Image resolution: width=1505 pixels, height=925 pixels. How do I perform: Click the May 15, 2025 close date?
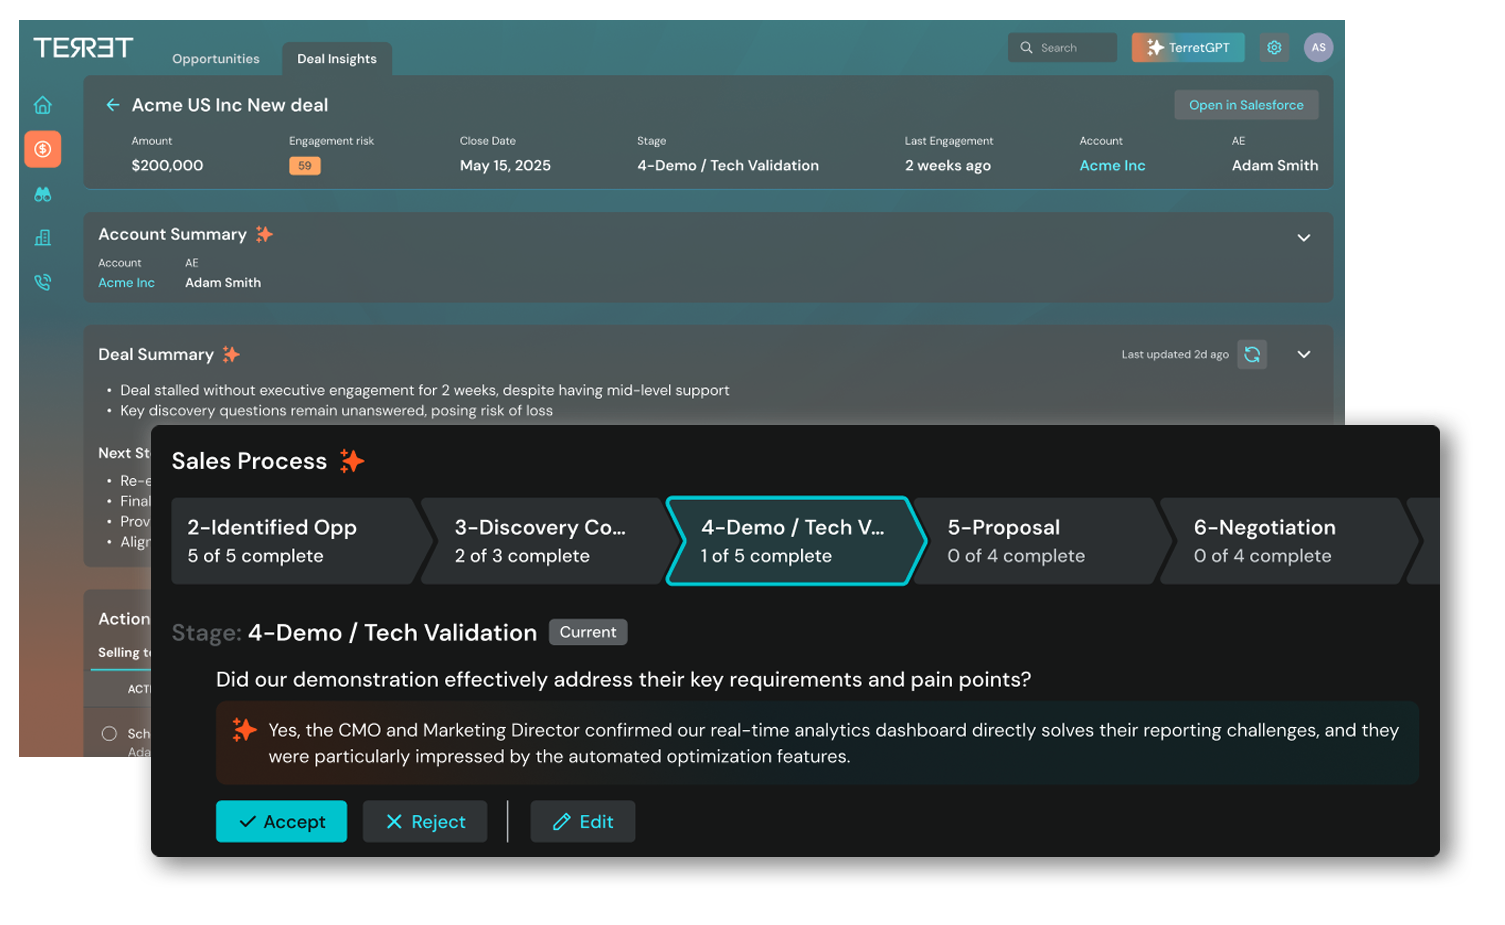tap(505, 166)
